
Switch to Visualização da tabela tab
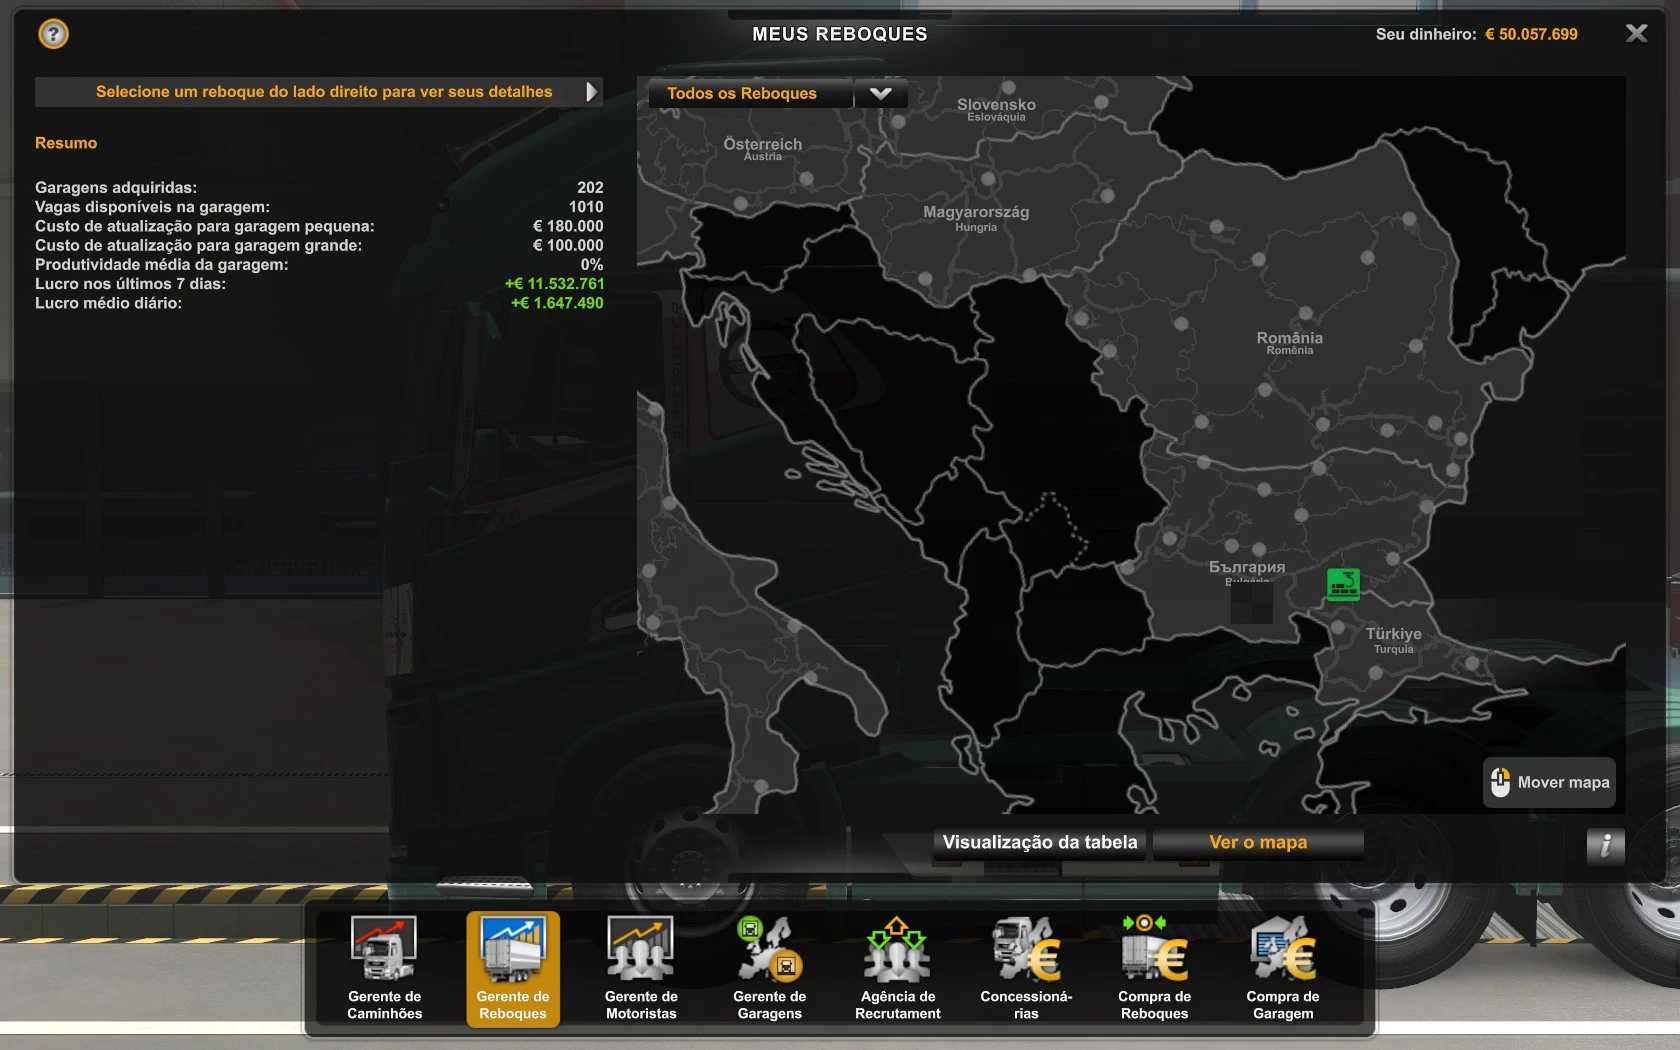coord(1040,842)
